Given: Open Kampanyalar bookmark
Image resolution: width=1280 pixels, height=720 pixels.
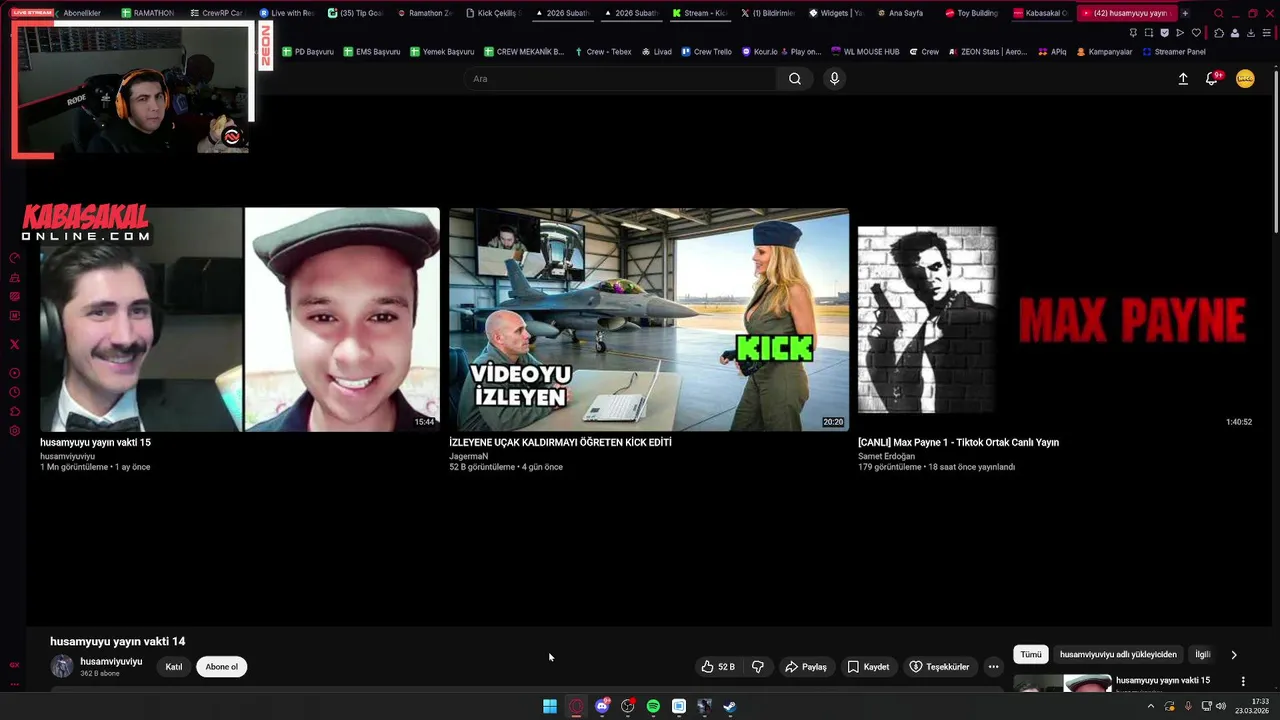Looking at the screenshot, I should tap(1104, 52).
